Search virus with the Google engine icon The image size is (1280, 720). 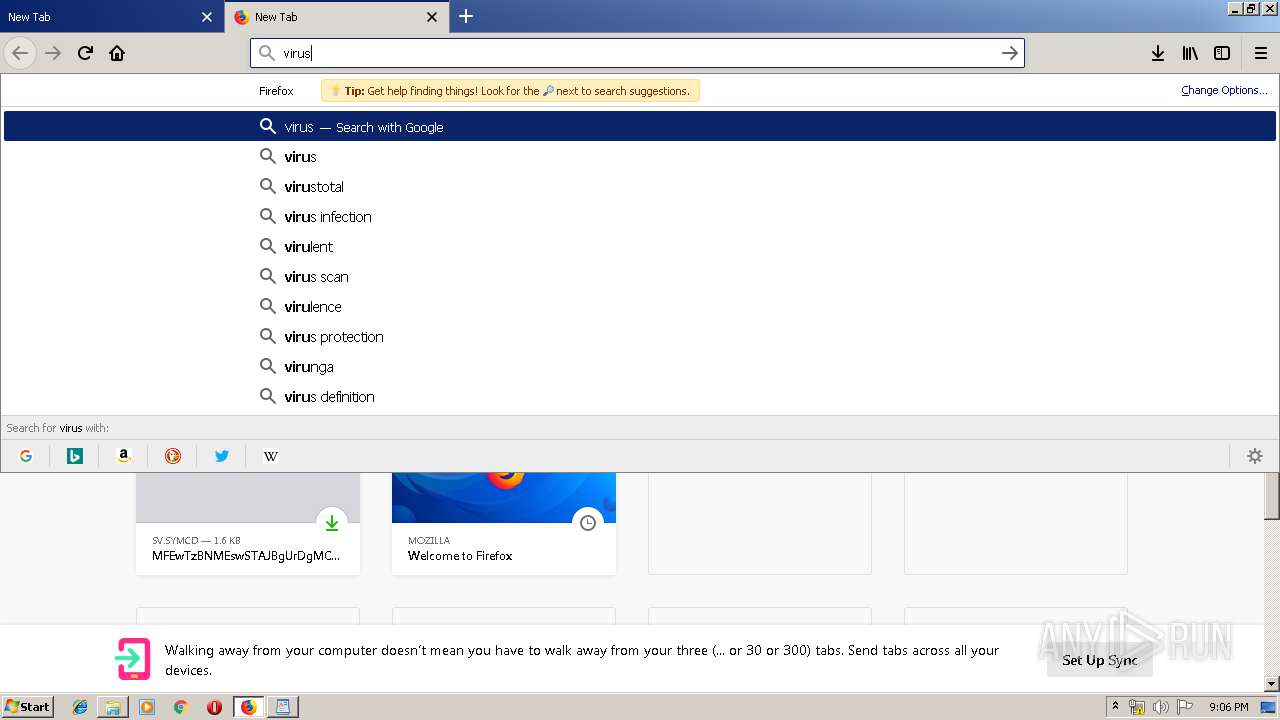pyautogui.click(x=26, y=456)
